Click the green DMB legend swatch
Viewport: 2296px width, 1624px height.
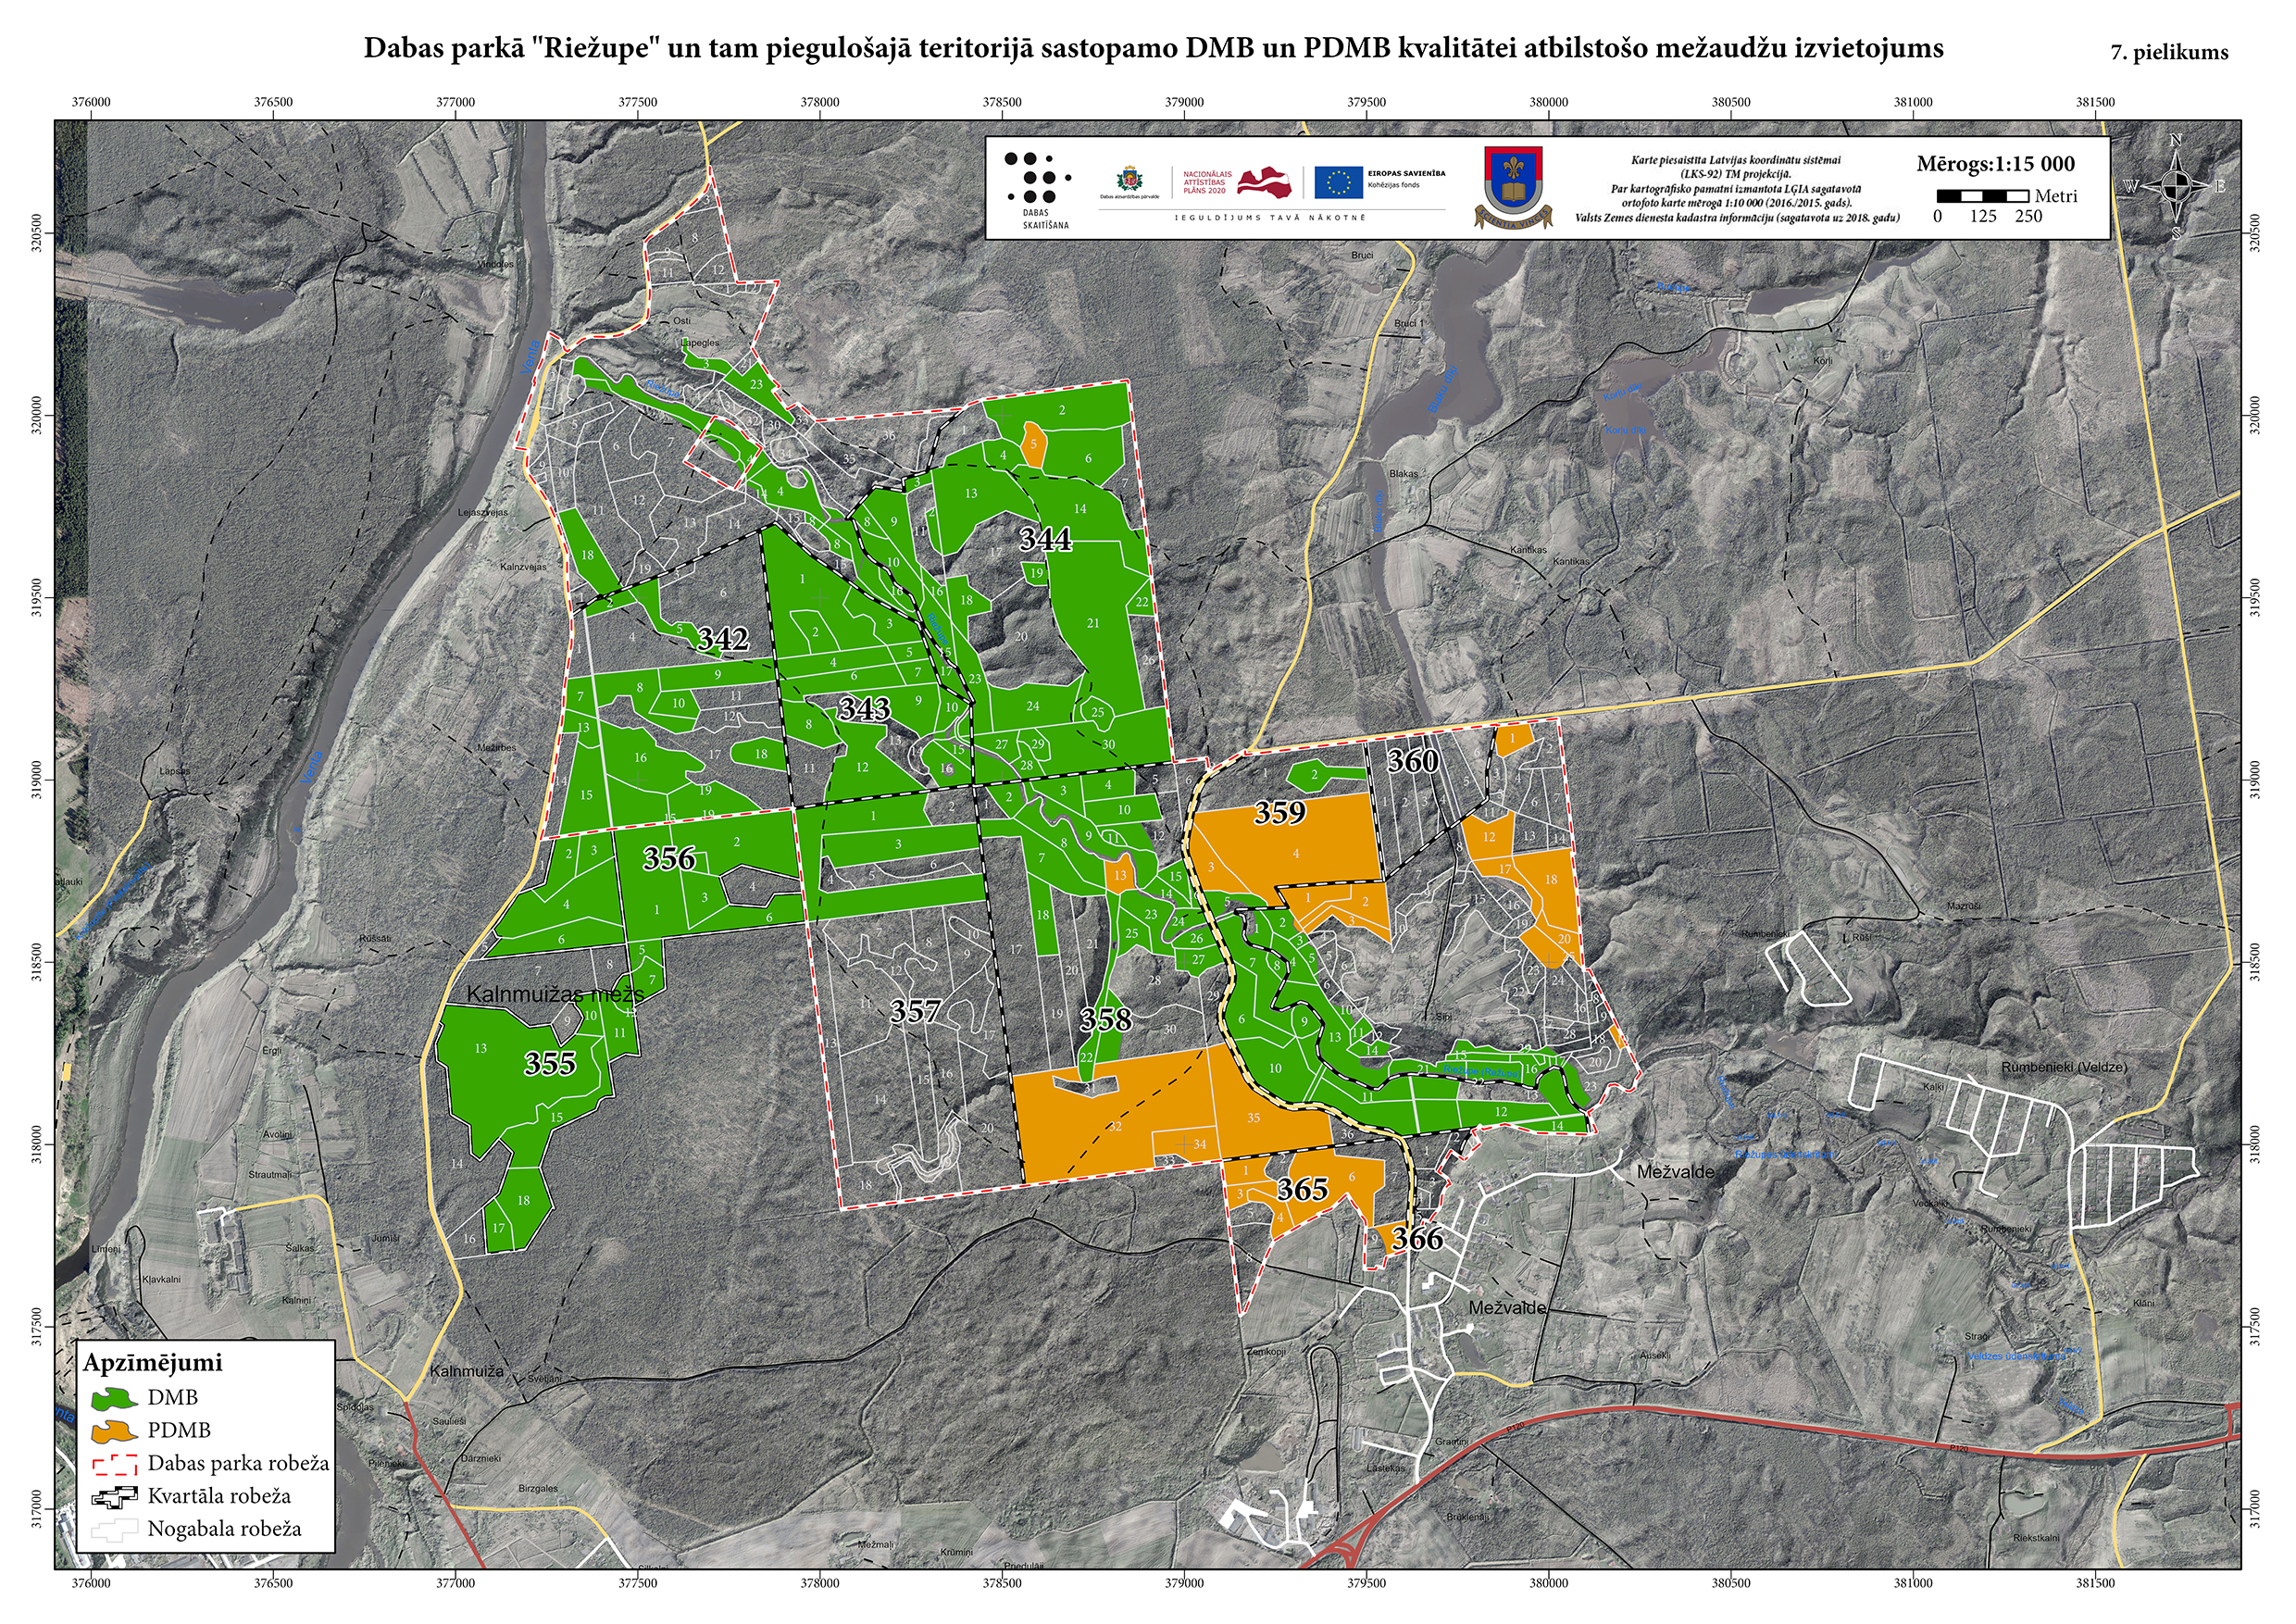(x=114, y=1398)
